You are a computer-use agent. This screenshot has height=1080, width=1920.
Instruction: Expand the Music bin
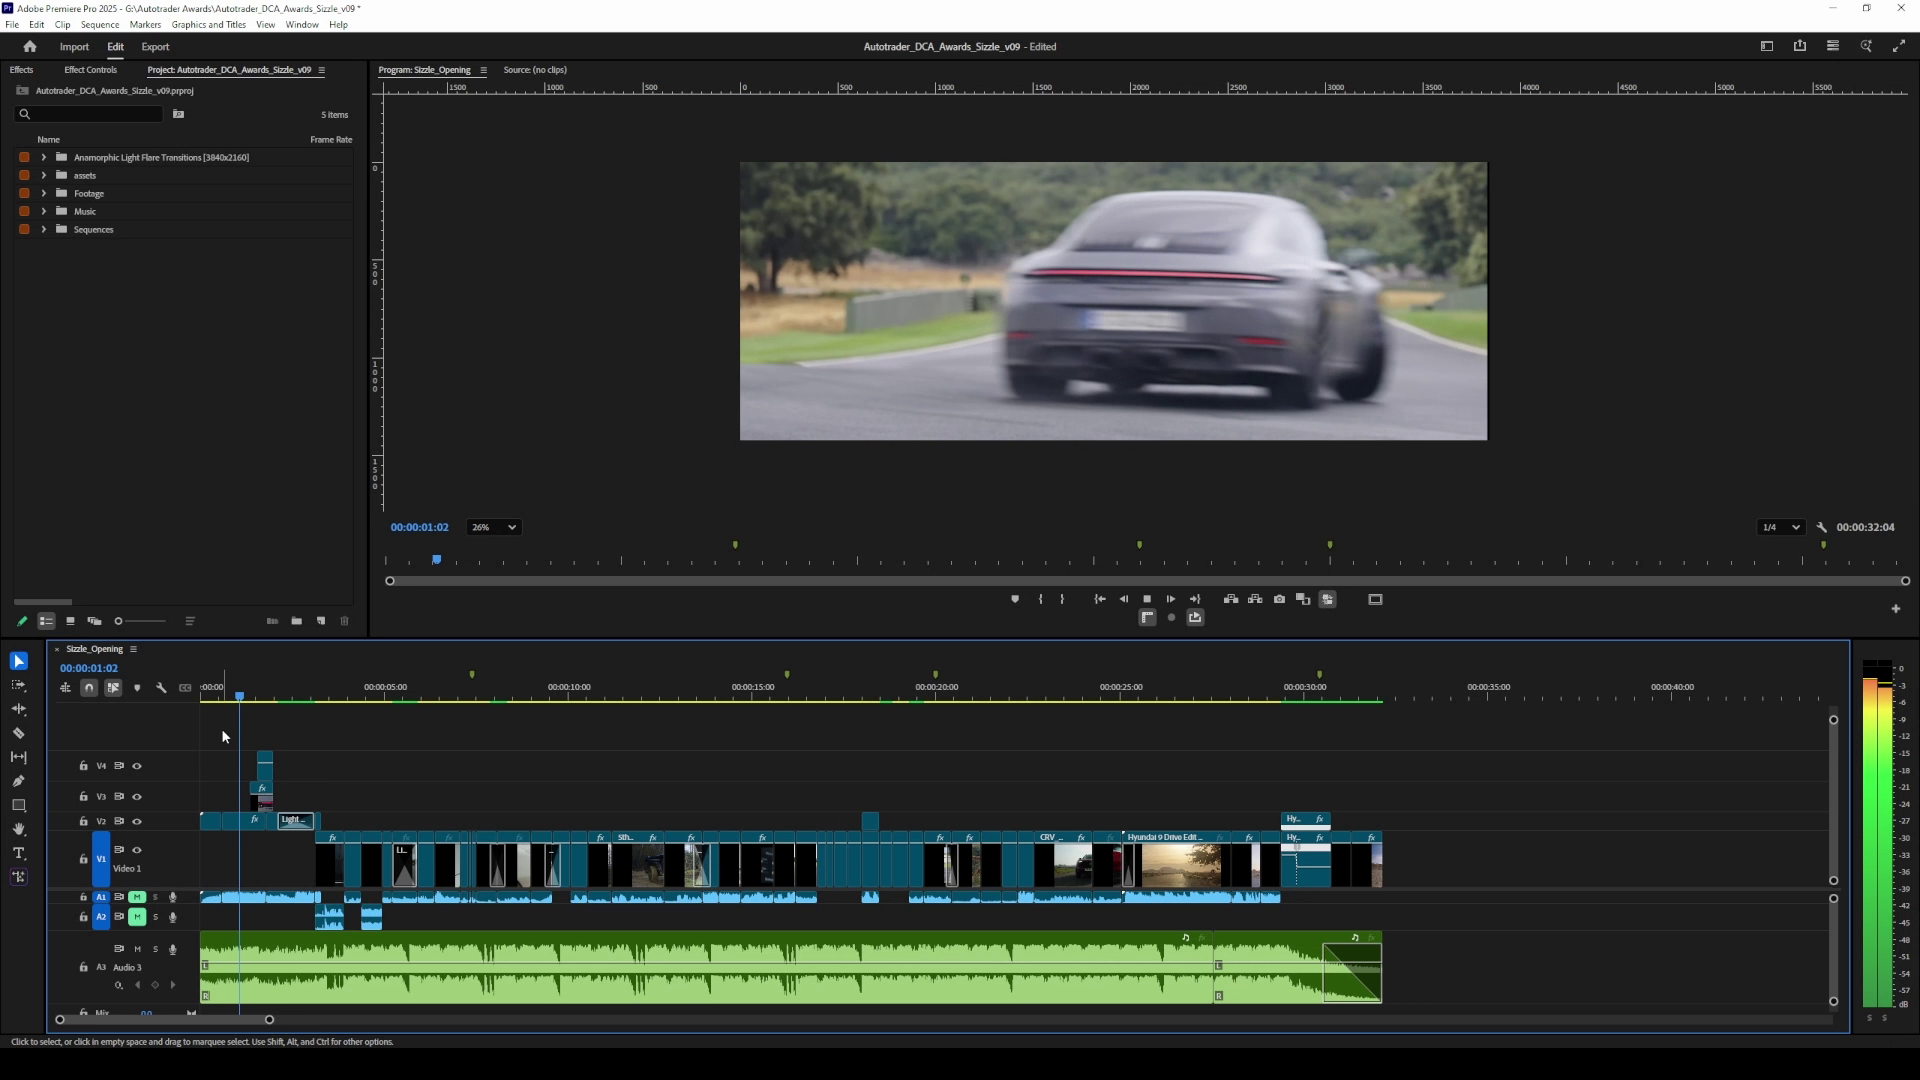43,211
